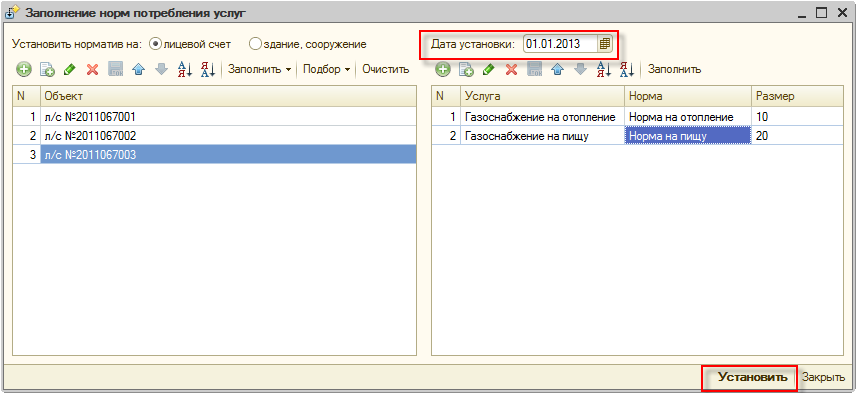
Task: Select row л/с №2011067003
Action: point(215,155)
